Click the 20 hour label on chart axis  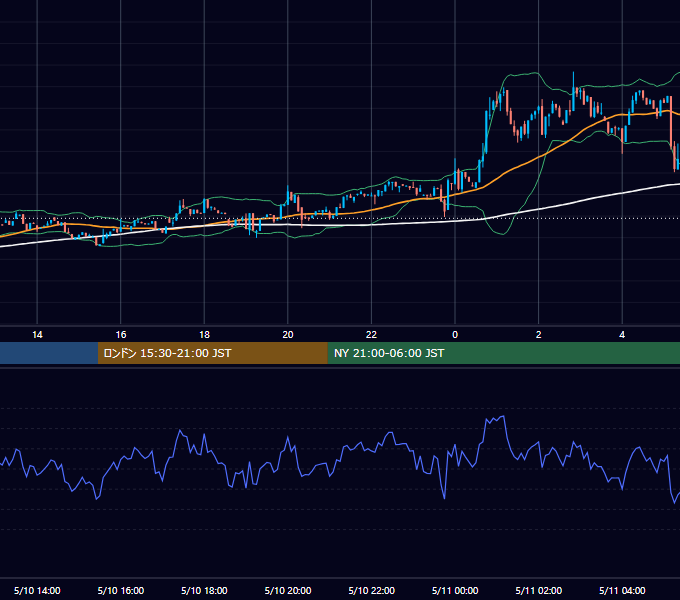point(288,335)
